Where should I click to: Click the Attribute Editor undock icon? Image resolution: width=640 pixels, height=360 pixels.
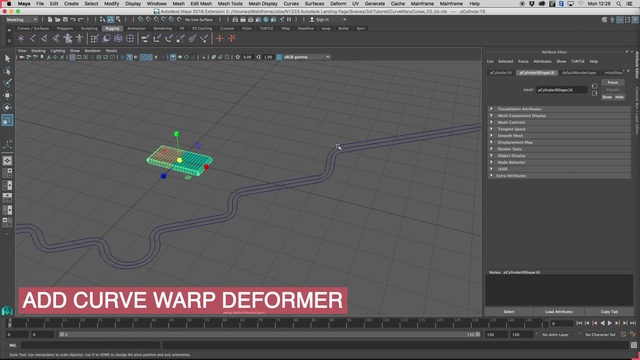[627, 52]
